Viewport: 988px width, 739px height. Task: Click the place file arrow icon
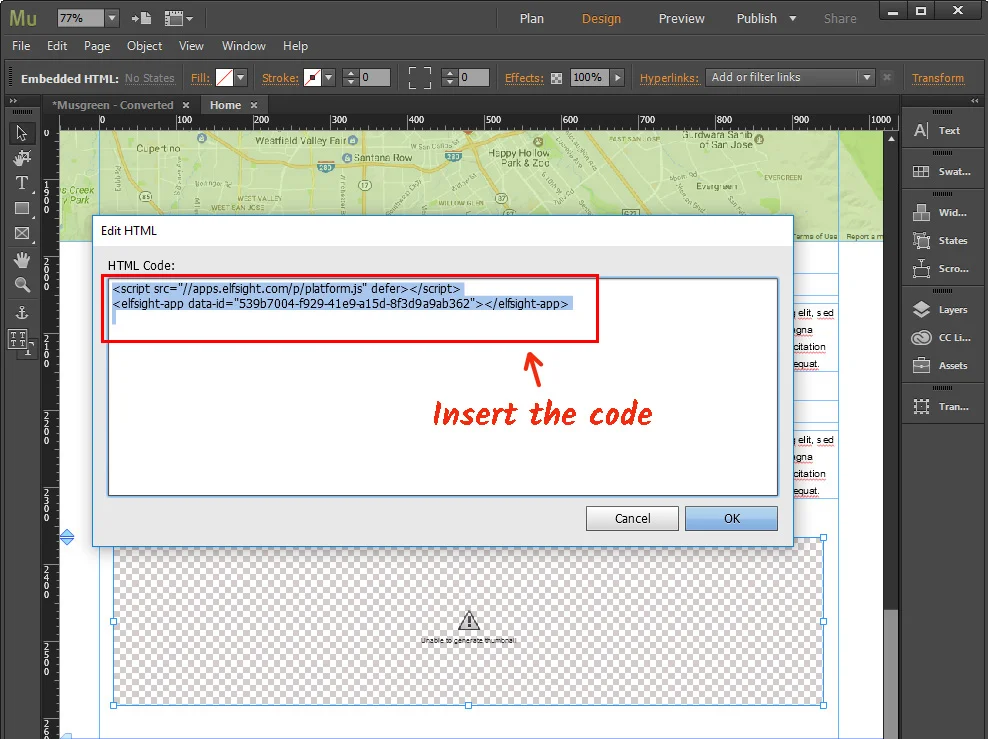pyautogui.click(x=141, y=18)
